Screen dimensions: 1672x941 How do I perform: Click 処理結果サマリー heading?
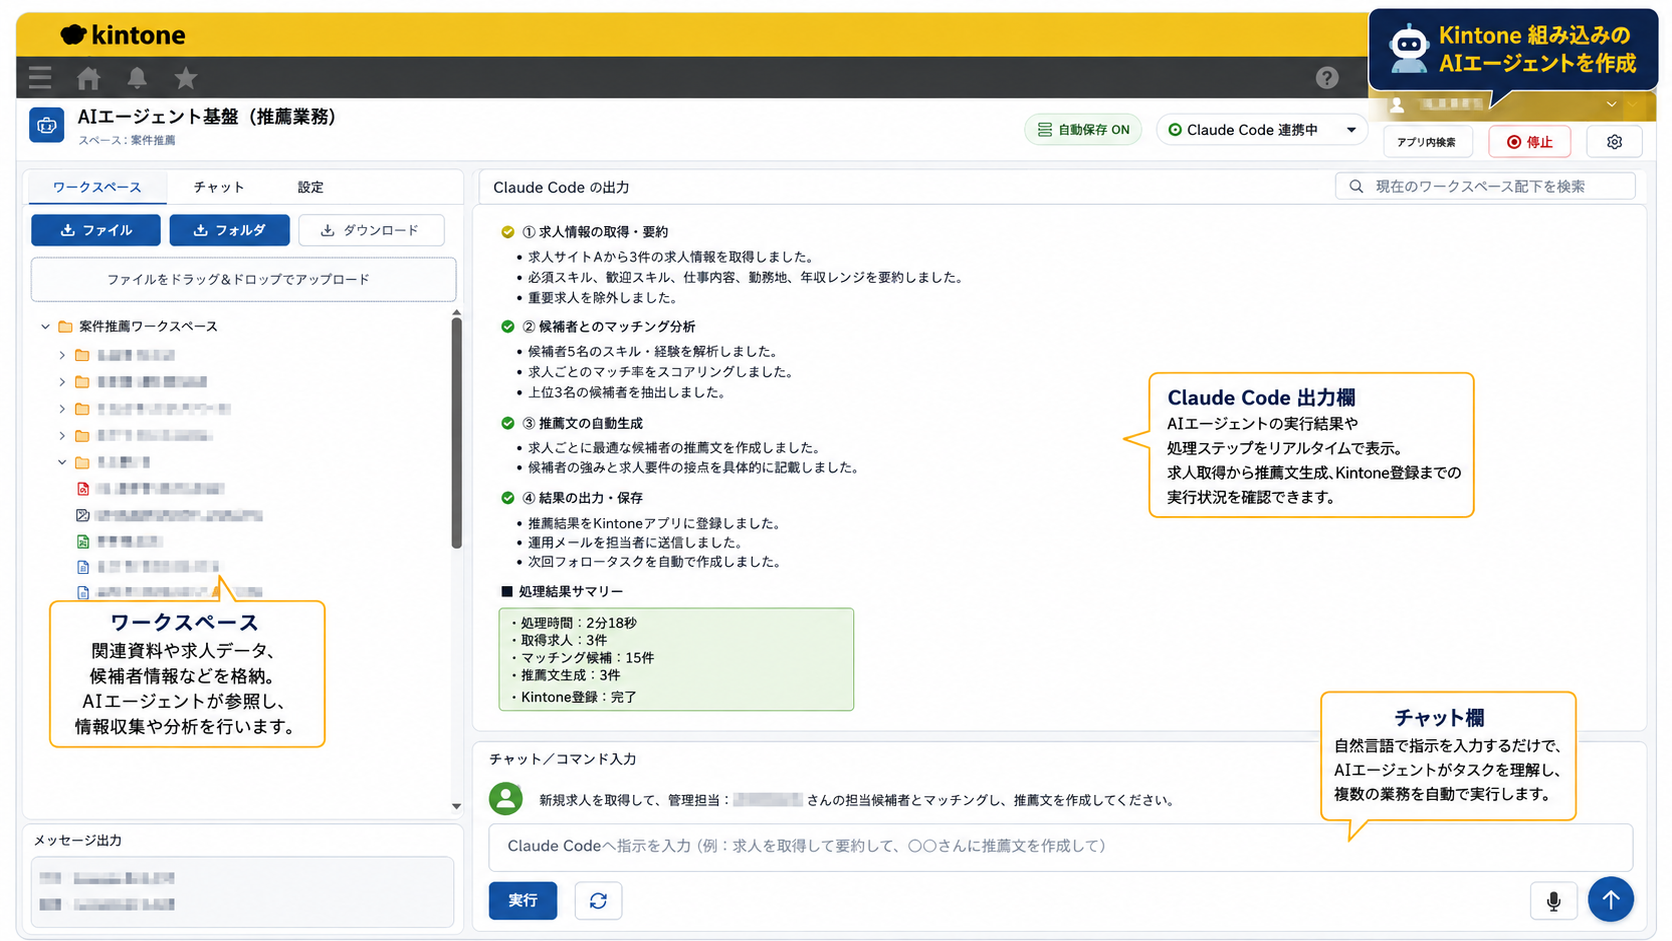(570, 592)
